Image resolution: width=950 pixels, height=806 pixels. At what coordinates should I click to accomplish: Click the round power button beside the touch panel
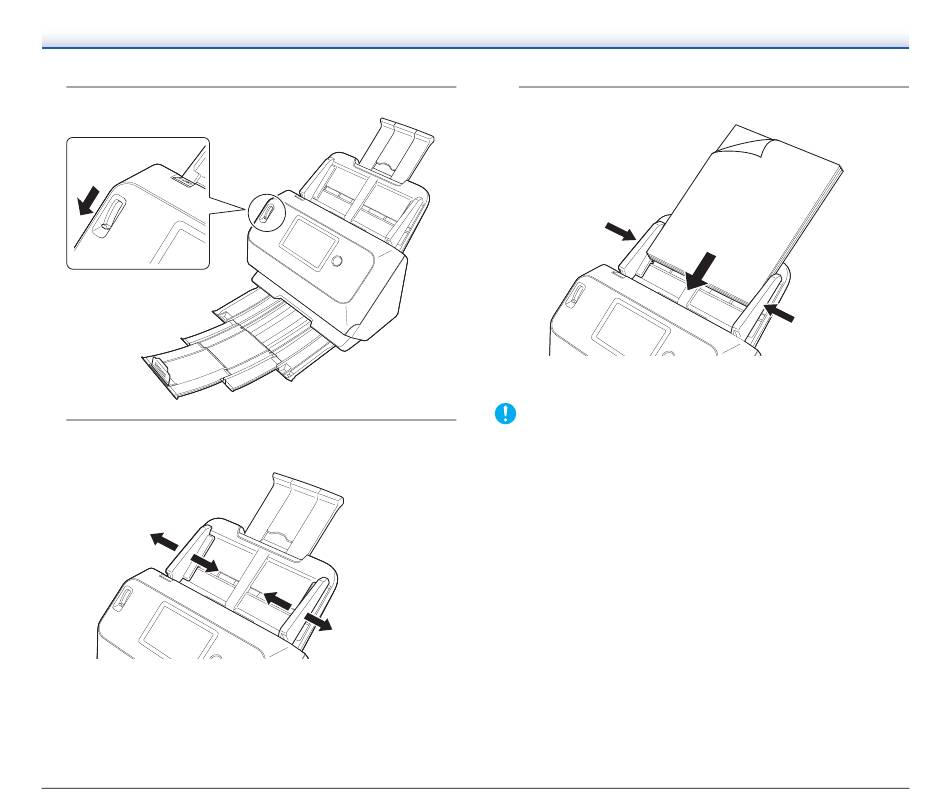[337, 261]
